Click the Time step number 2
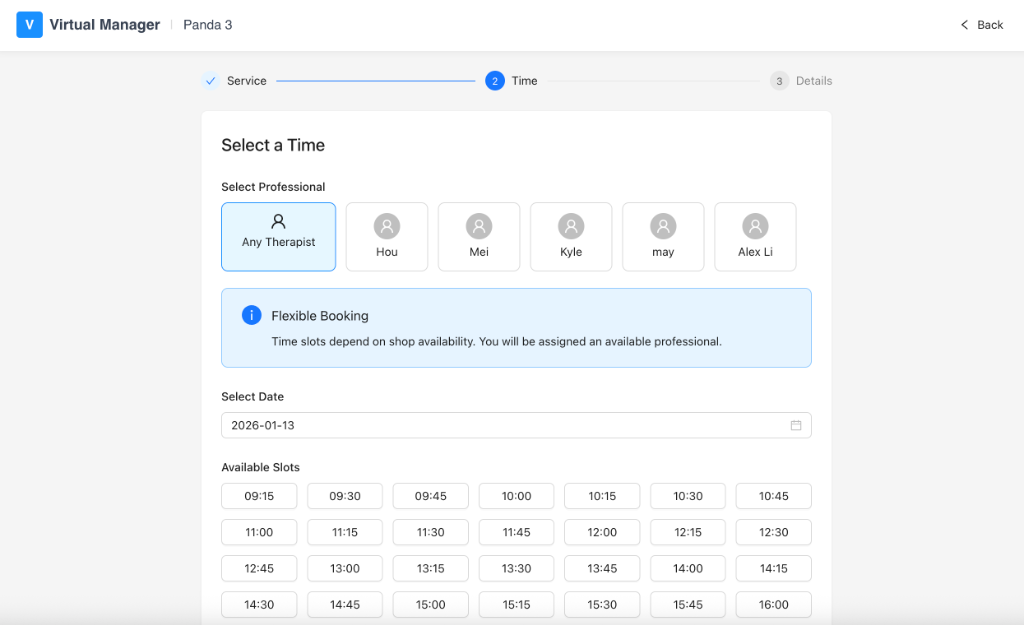1024x625 pixels. tap(495, 81)
